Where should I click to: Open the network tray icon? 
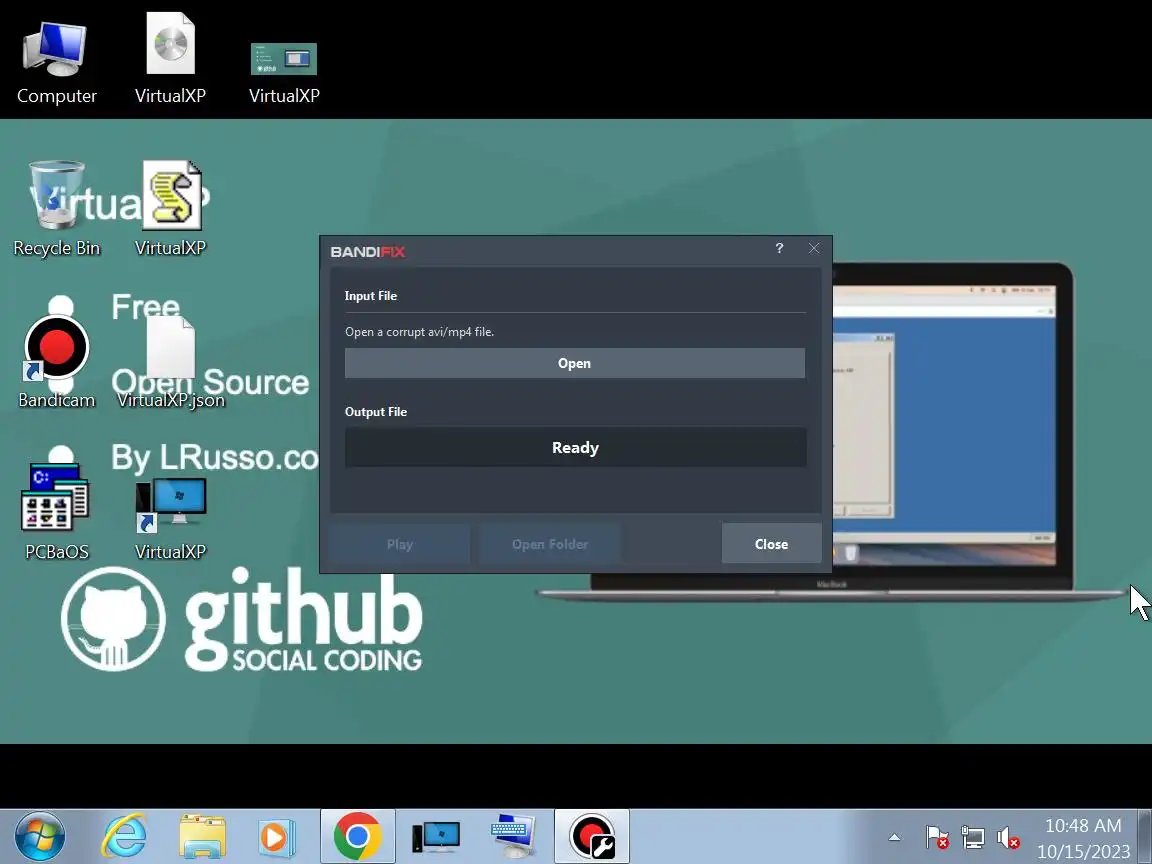pyautogui.click(x=973, y=837)
